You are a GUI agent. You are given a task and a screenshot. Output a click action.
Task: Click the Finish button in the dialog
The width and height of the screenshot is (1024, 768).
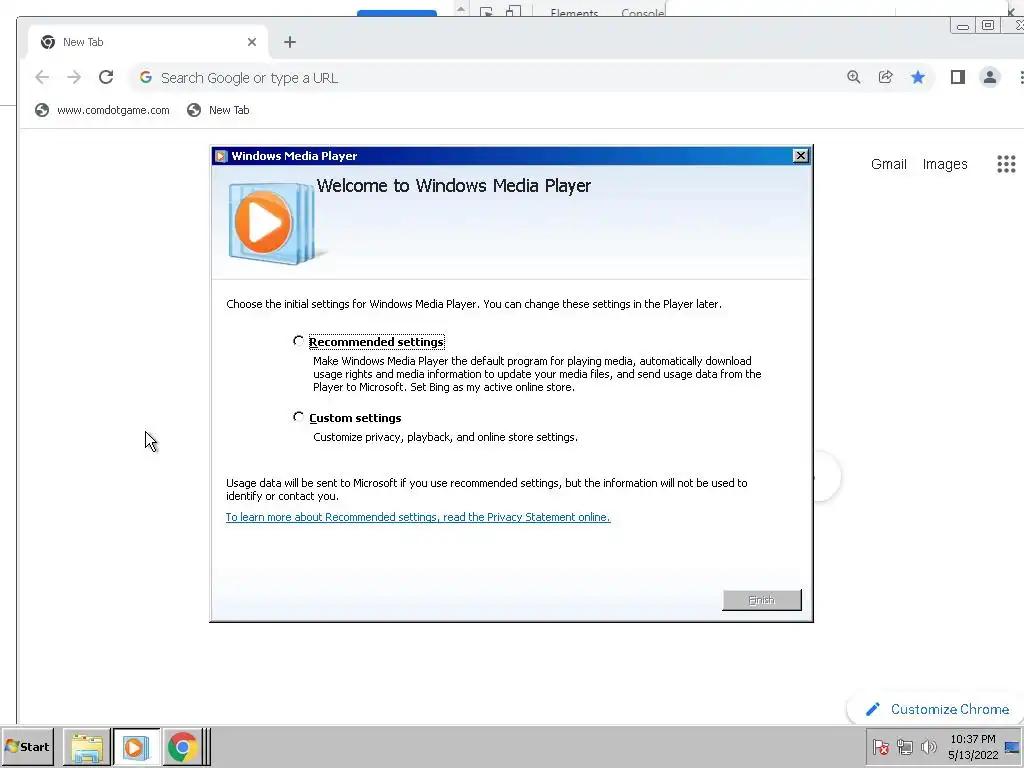pyautogui.click(x=761, y=600)
